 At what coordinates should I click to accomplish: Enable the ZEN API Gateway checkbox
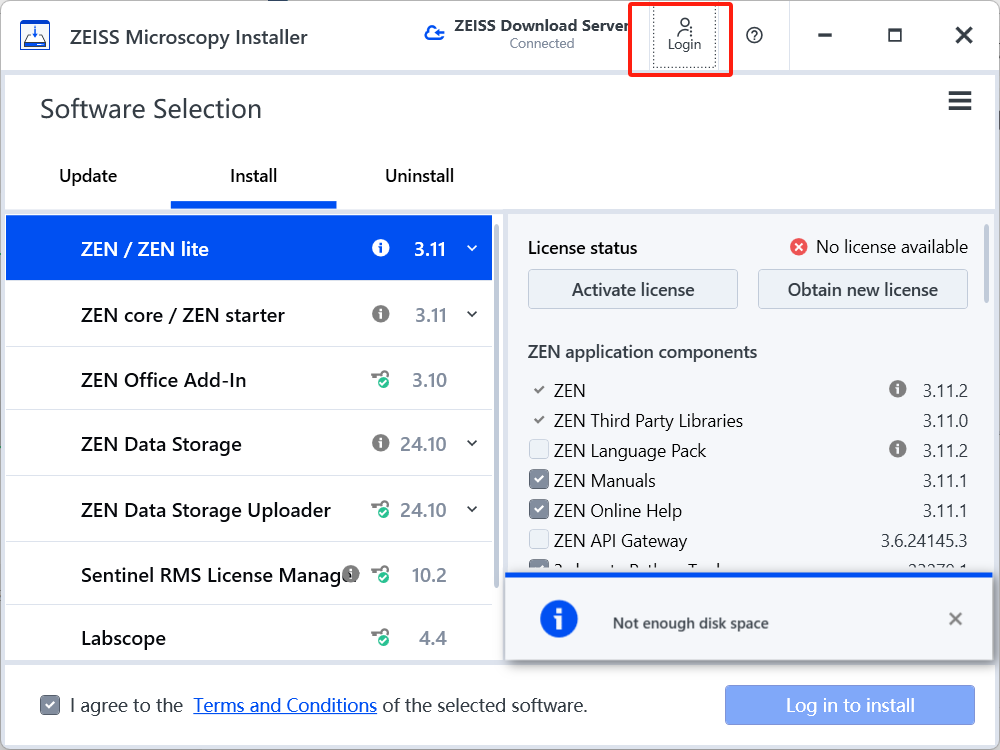pos(539,540)
